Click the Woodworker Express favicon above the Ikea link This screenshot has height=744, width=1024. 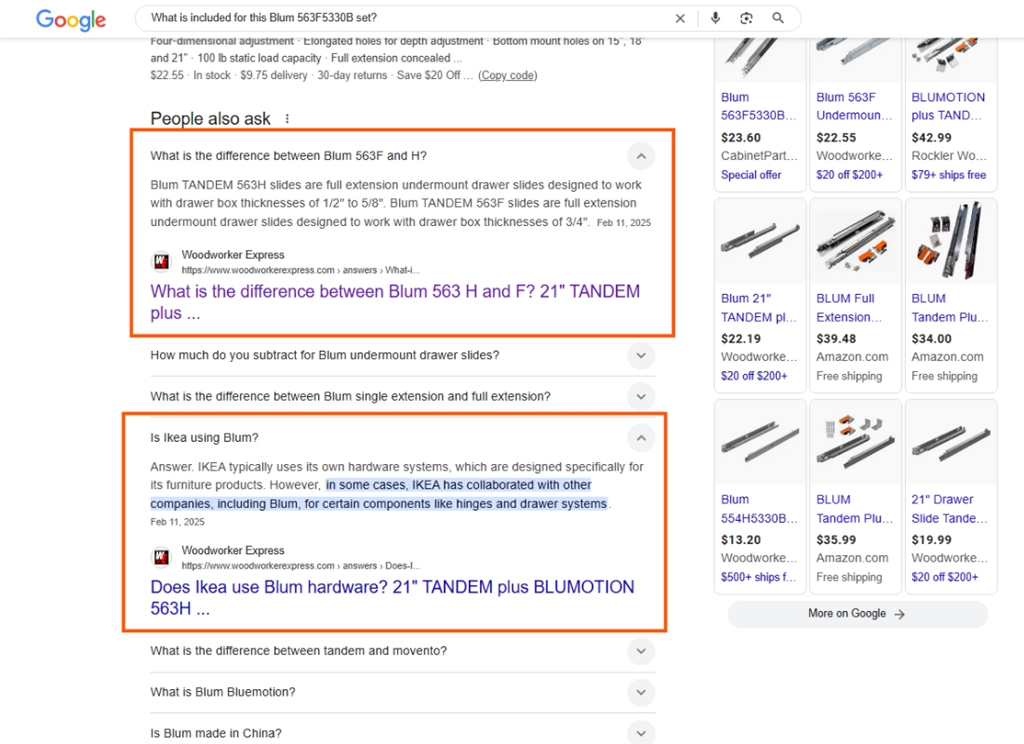pyautogui.click(x=161, y=557)
